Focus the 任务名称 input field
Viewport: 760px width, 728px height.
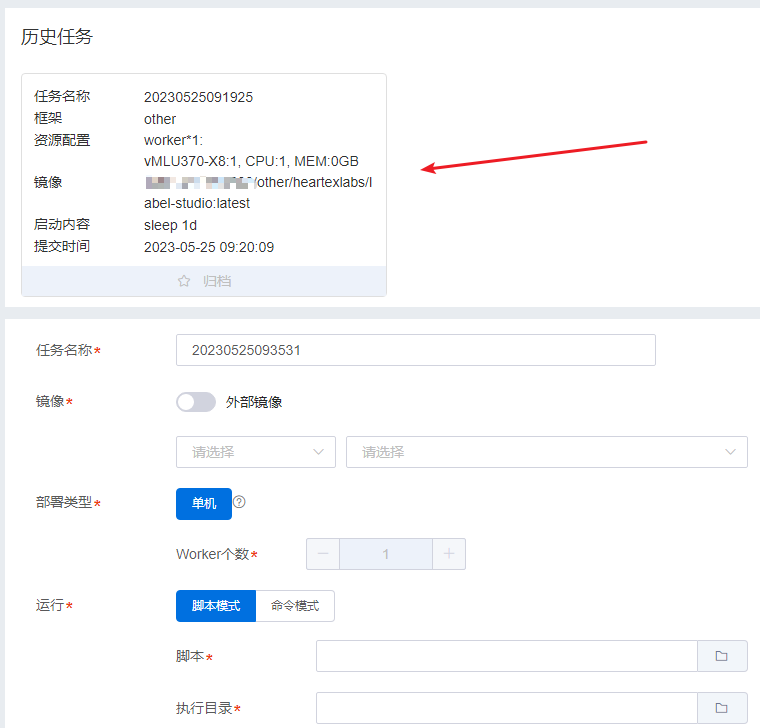415,350
